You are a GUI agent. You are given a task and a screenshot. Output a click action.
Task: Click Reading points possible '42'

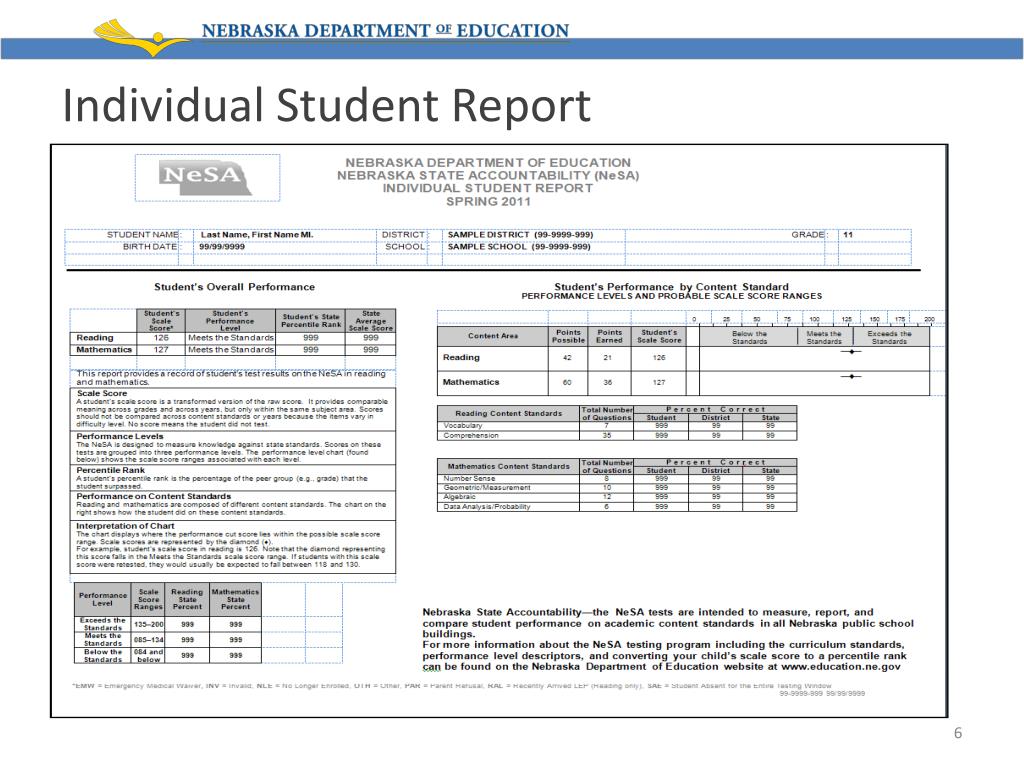[x=567, y=358]
